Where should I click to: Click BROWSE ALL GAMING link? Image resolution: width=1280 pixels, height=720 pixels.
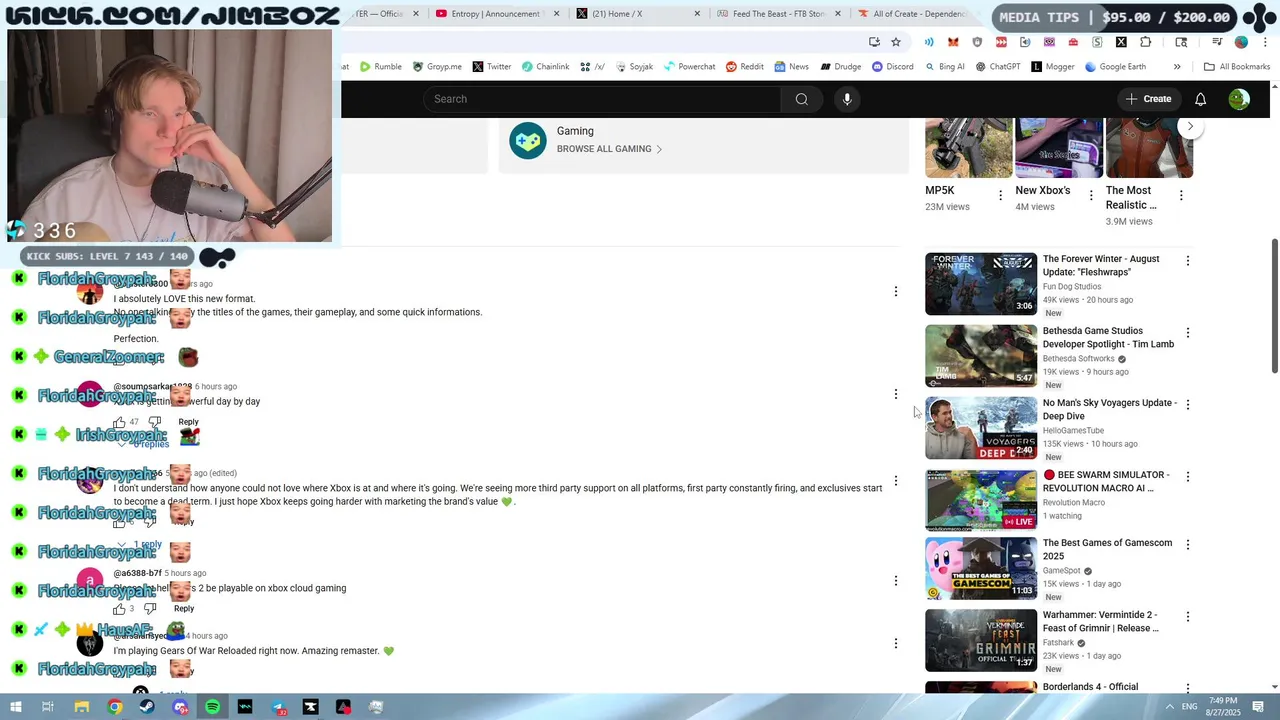[x=610, y=149]
